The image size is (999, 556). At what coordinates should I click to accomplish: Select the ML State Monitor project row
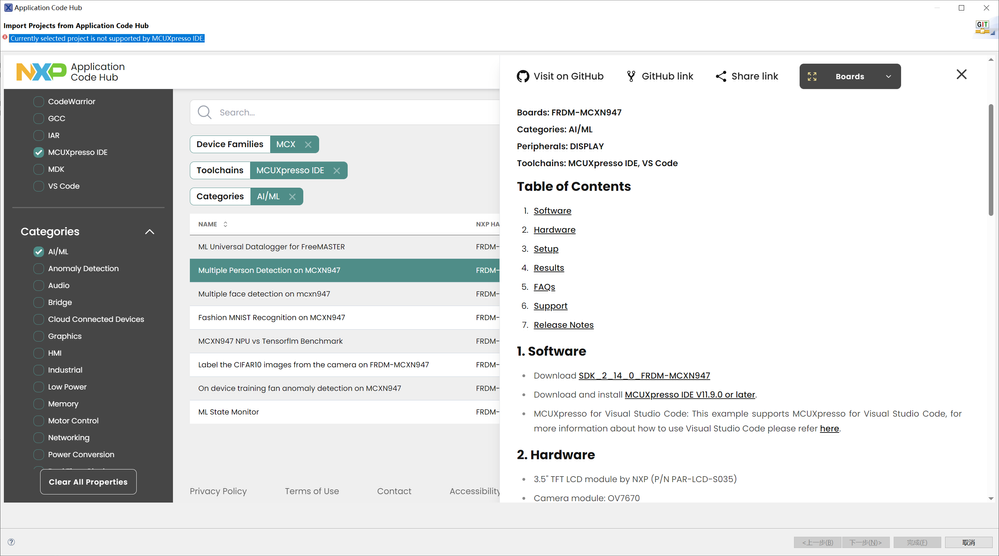tap(229, 412)
